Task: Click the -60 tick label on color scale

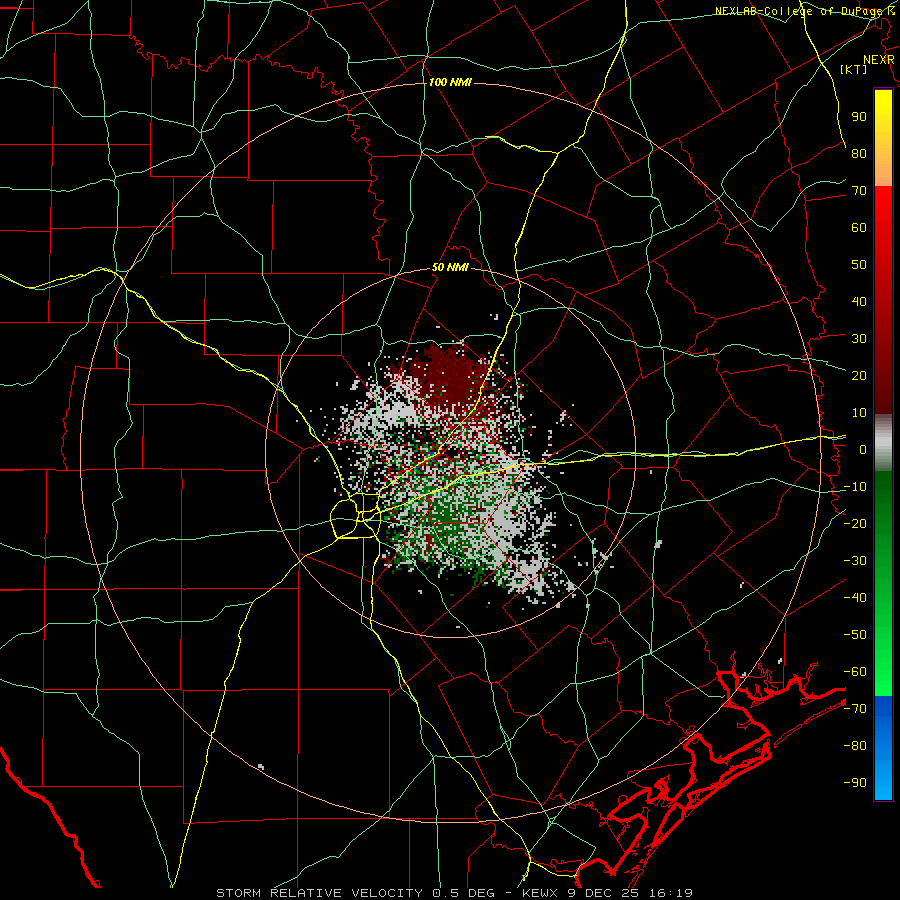Action: 855,672
